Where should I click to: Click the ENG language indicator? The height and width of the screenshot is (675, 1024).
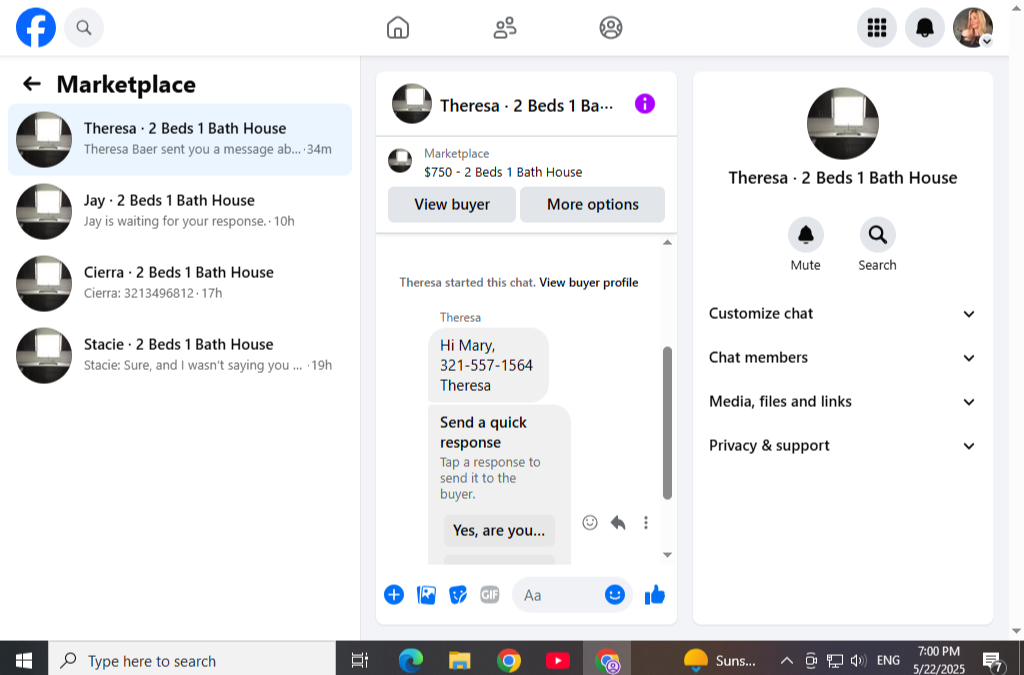(888, 660)
